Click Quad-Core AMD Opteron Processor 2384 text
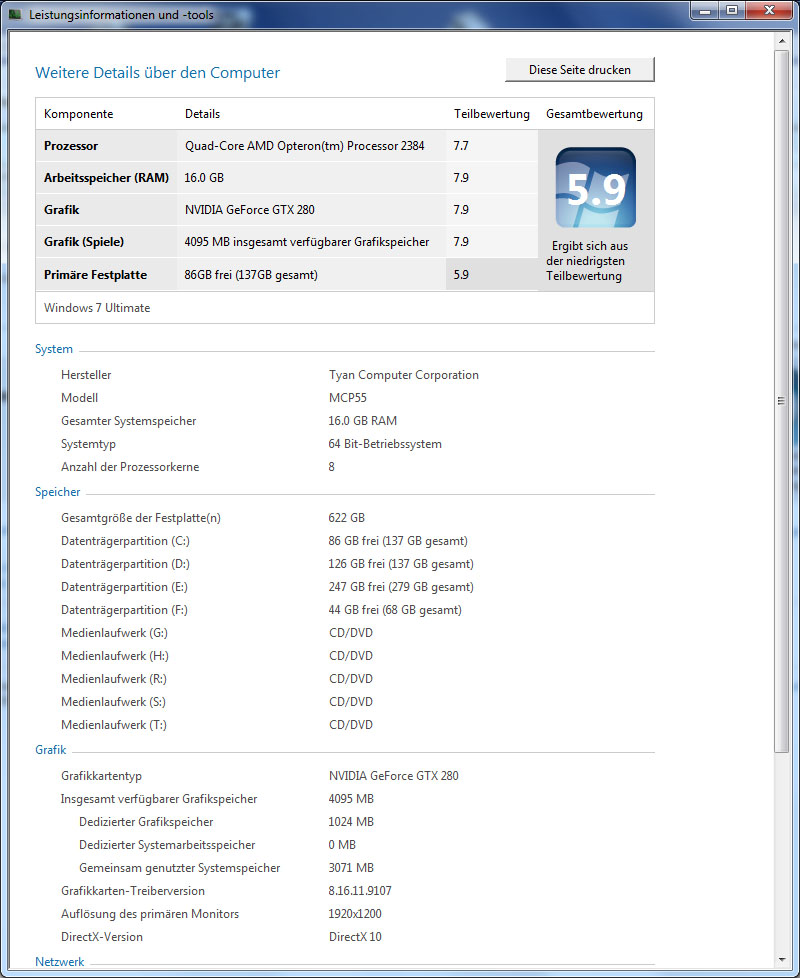The height and width of the screenshot is (978, 800). tap(304, 146)
